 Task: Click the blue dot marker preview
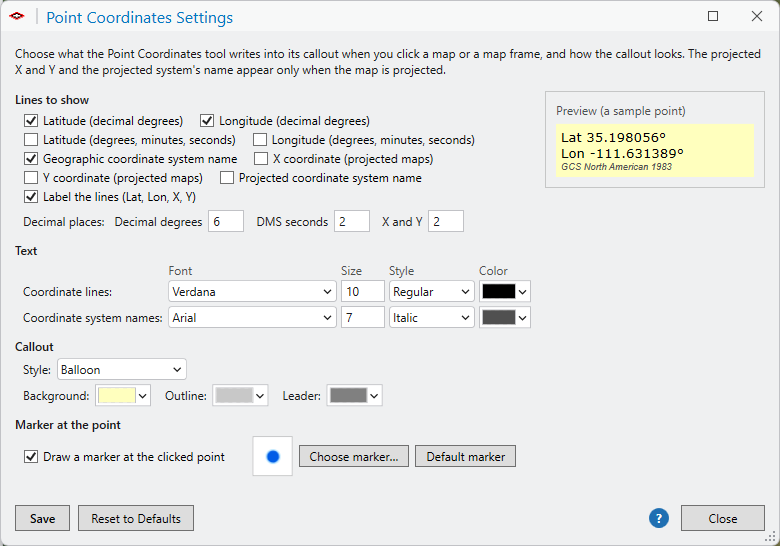click(273, 456)
